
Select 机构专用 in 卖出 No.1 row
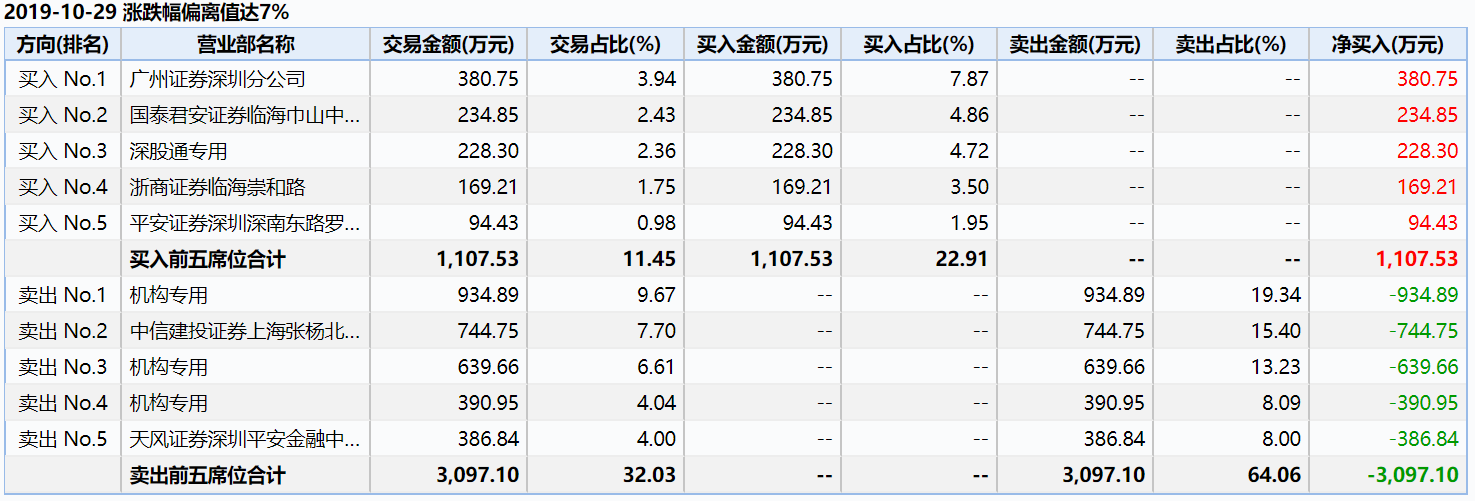pos(169,295)
